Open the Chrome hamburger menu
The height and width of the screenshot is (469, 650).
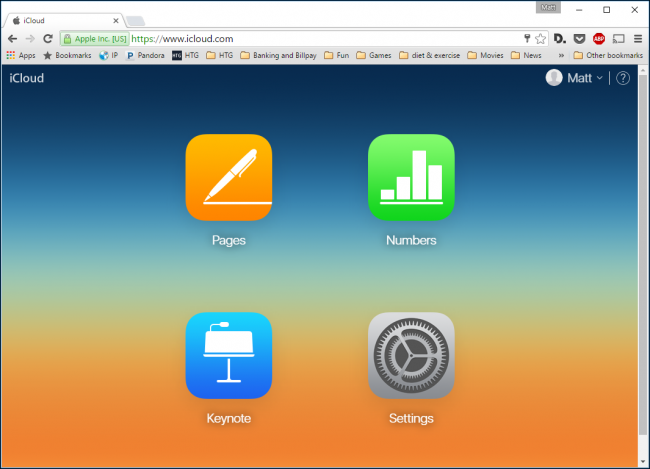point(638,39)
